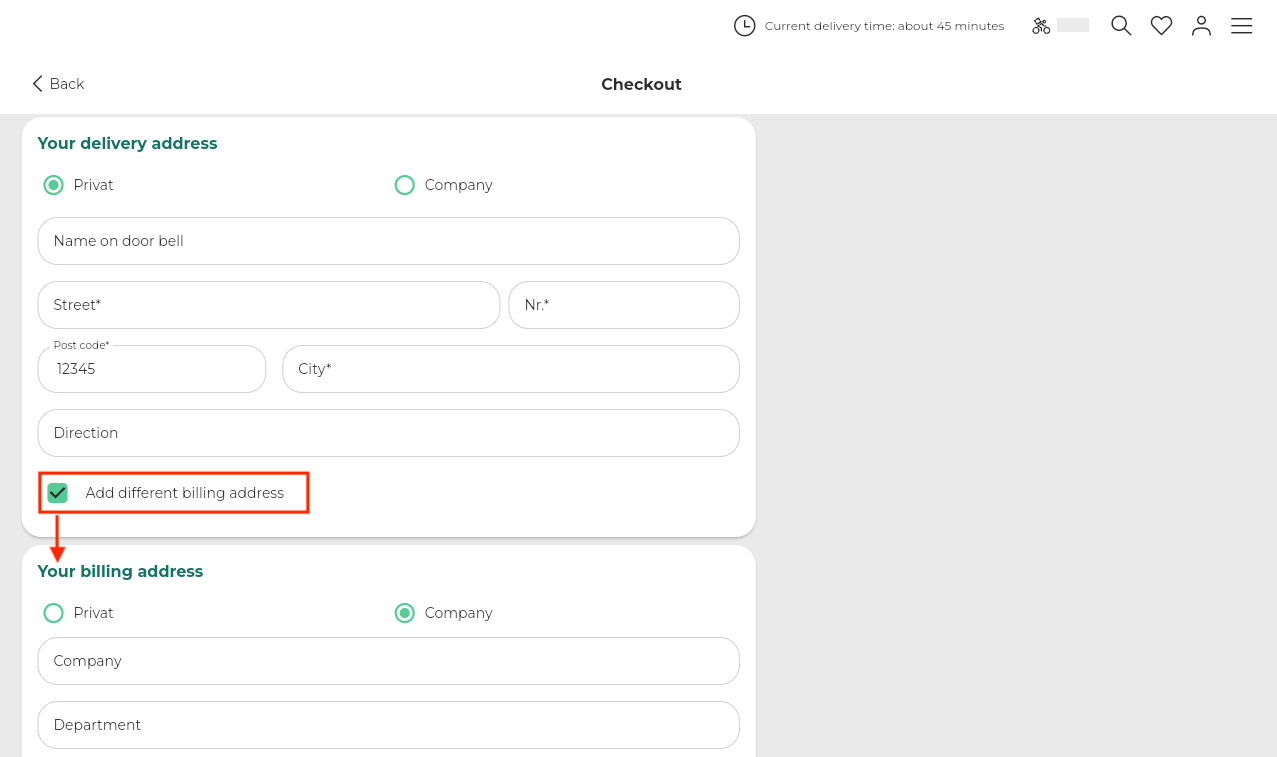
Task: Click the house Nr. field
Action: [x=623, y=305]
